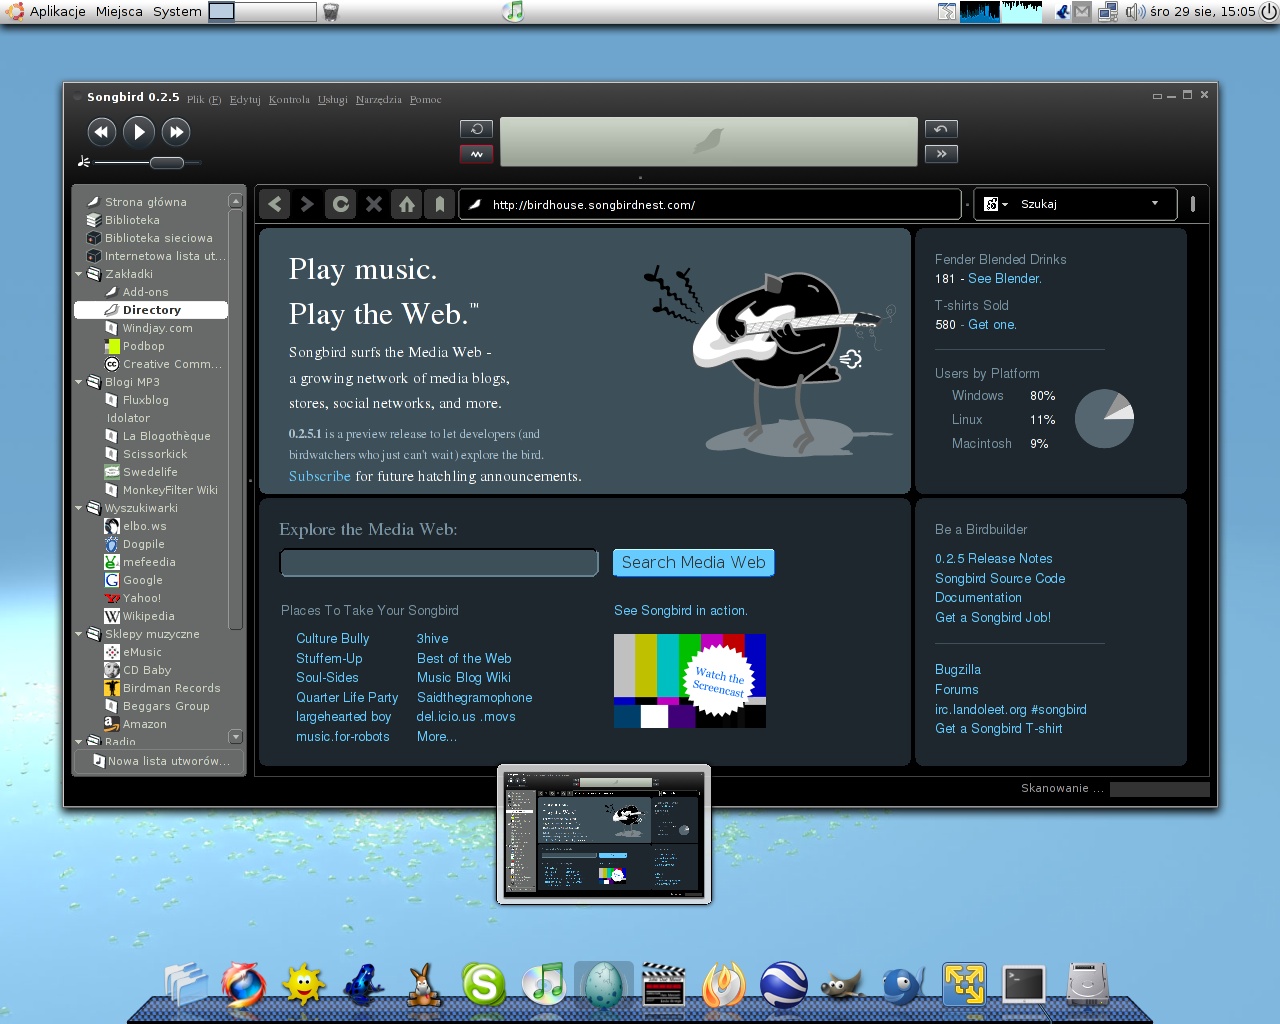
Task: Click the URL address field
Action: point(710,204)
